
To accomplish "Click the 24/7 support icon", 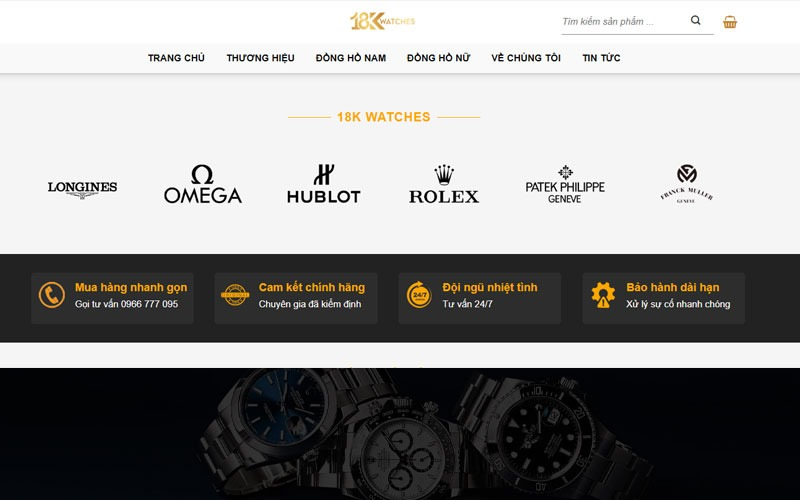I will click(x=419, y=295).
